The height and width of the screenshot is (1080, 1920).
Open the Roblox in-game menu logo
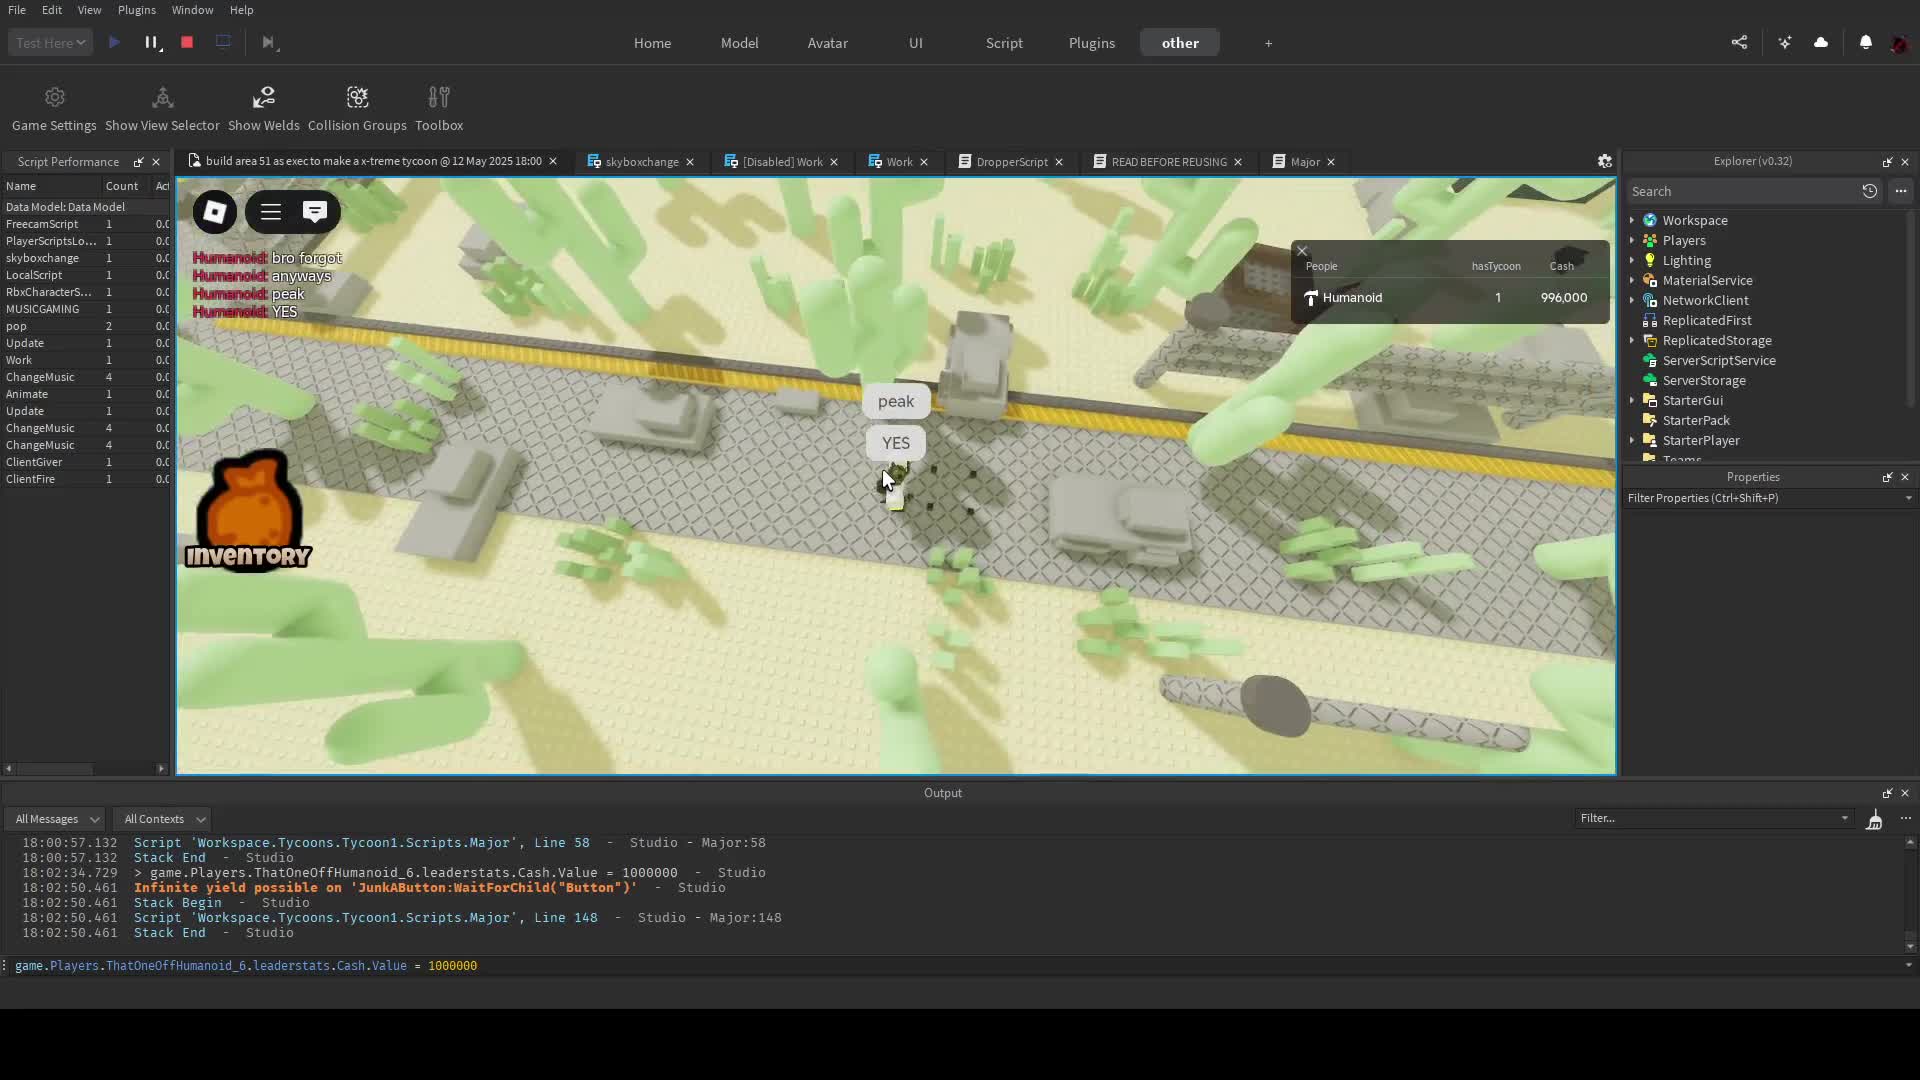click(215, 212)
